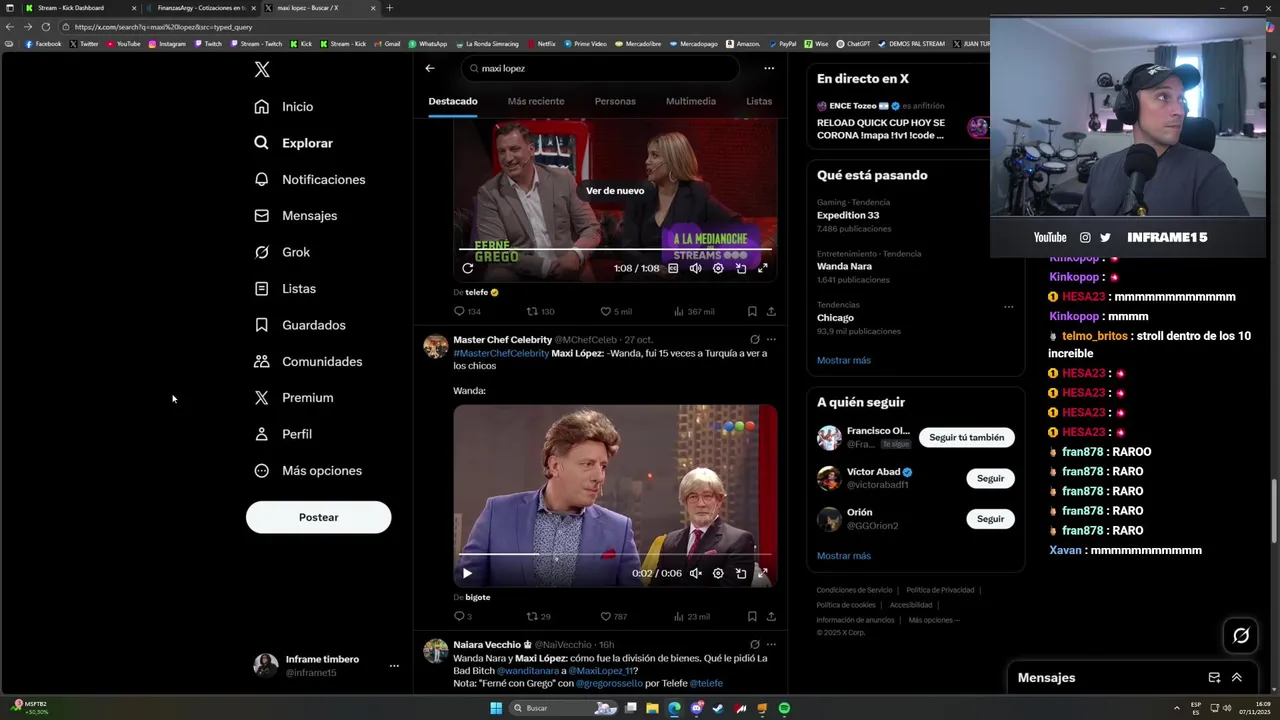Image resolution: width=1280 pixels, height=720 pixels.
Task: Open Explorar in sidebar
Action: (293, 143)
